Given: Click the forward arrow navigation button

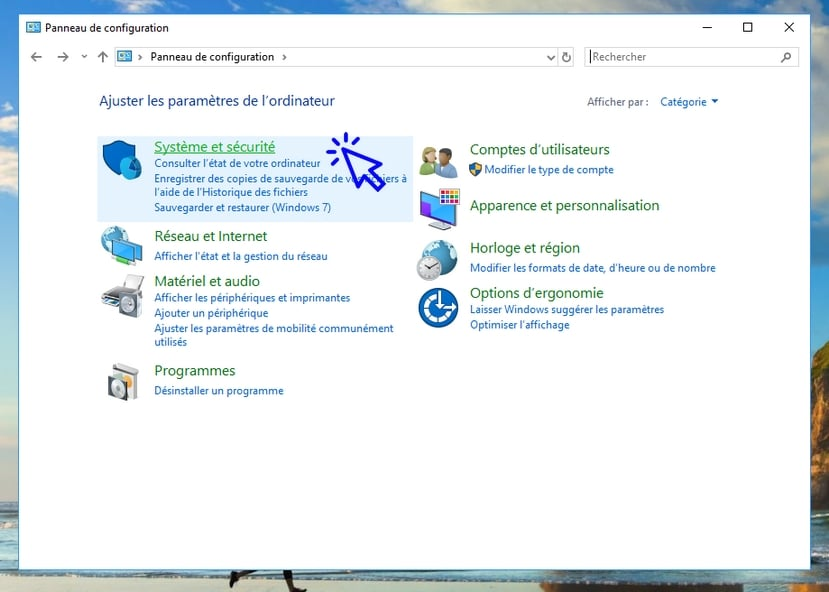Looking at the screenshot, I should [x=63, y=57].
